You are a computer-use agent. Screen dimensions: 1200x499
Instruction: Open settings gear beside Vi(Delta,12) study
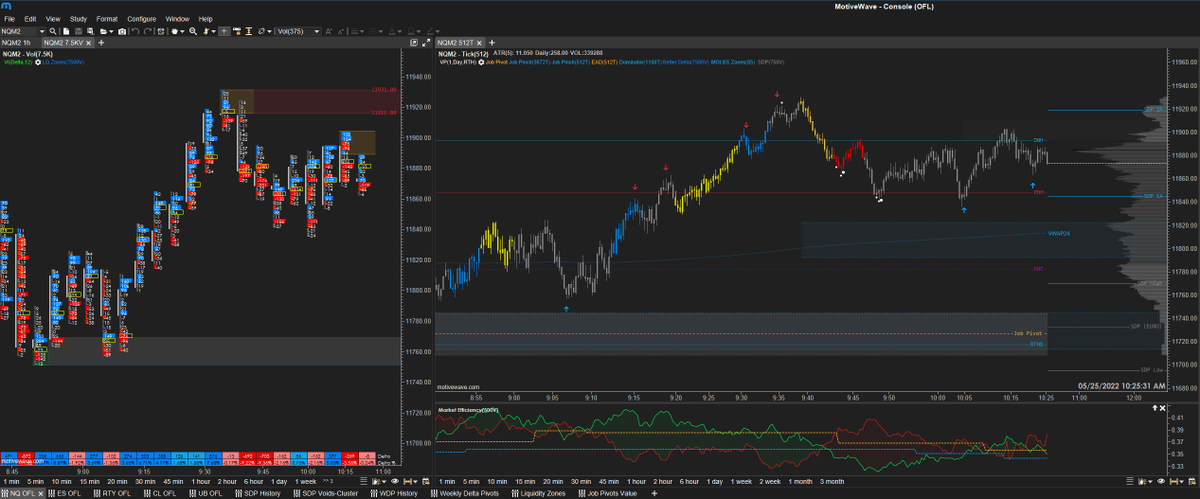click(x=38, y=62)
